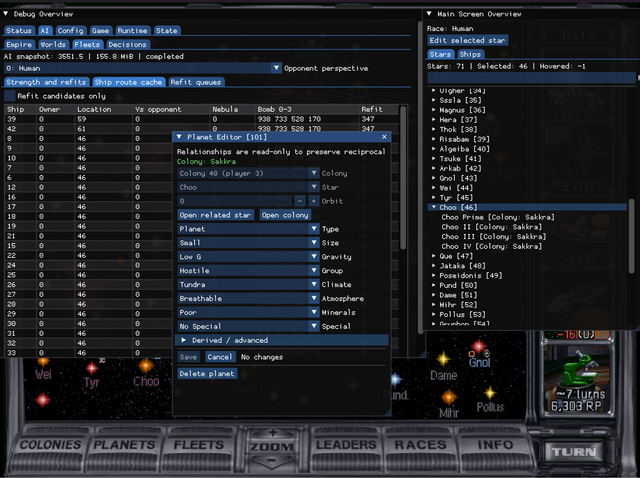This screenshot has height=478, width=640.
Task: Collapse the Choo [46] tree node
Action: pyautogui.click(x=434, y=207)
